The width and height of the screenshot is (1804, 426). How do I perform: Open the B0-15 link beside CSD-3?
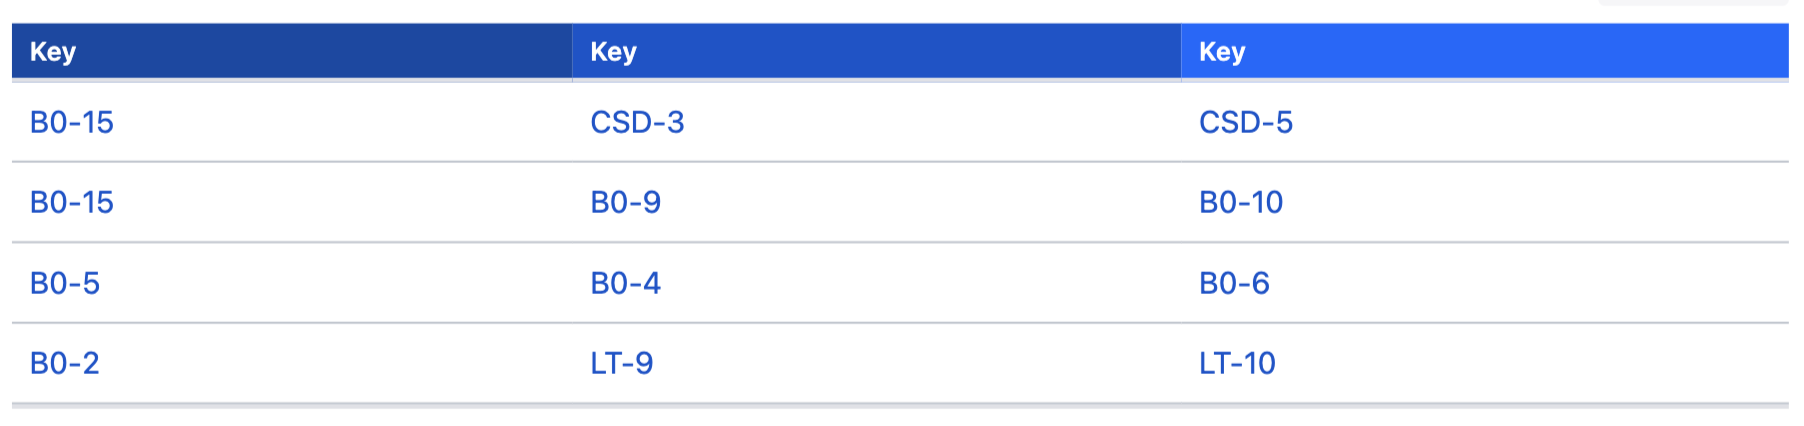(72, 122)
